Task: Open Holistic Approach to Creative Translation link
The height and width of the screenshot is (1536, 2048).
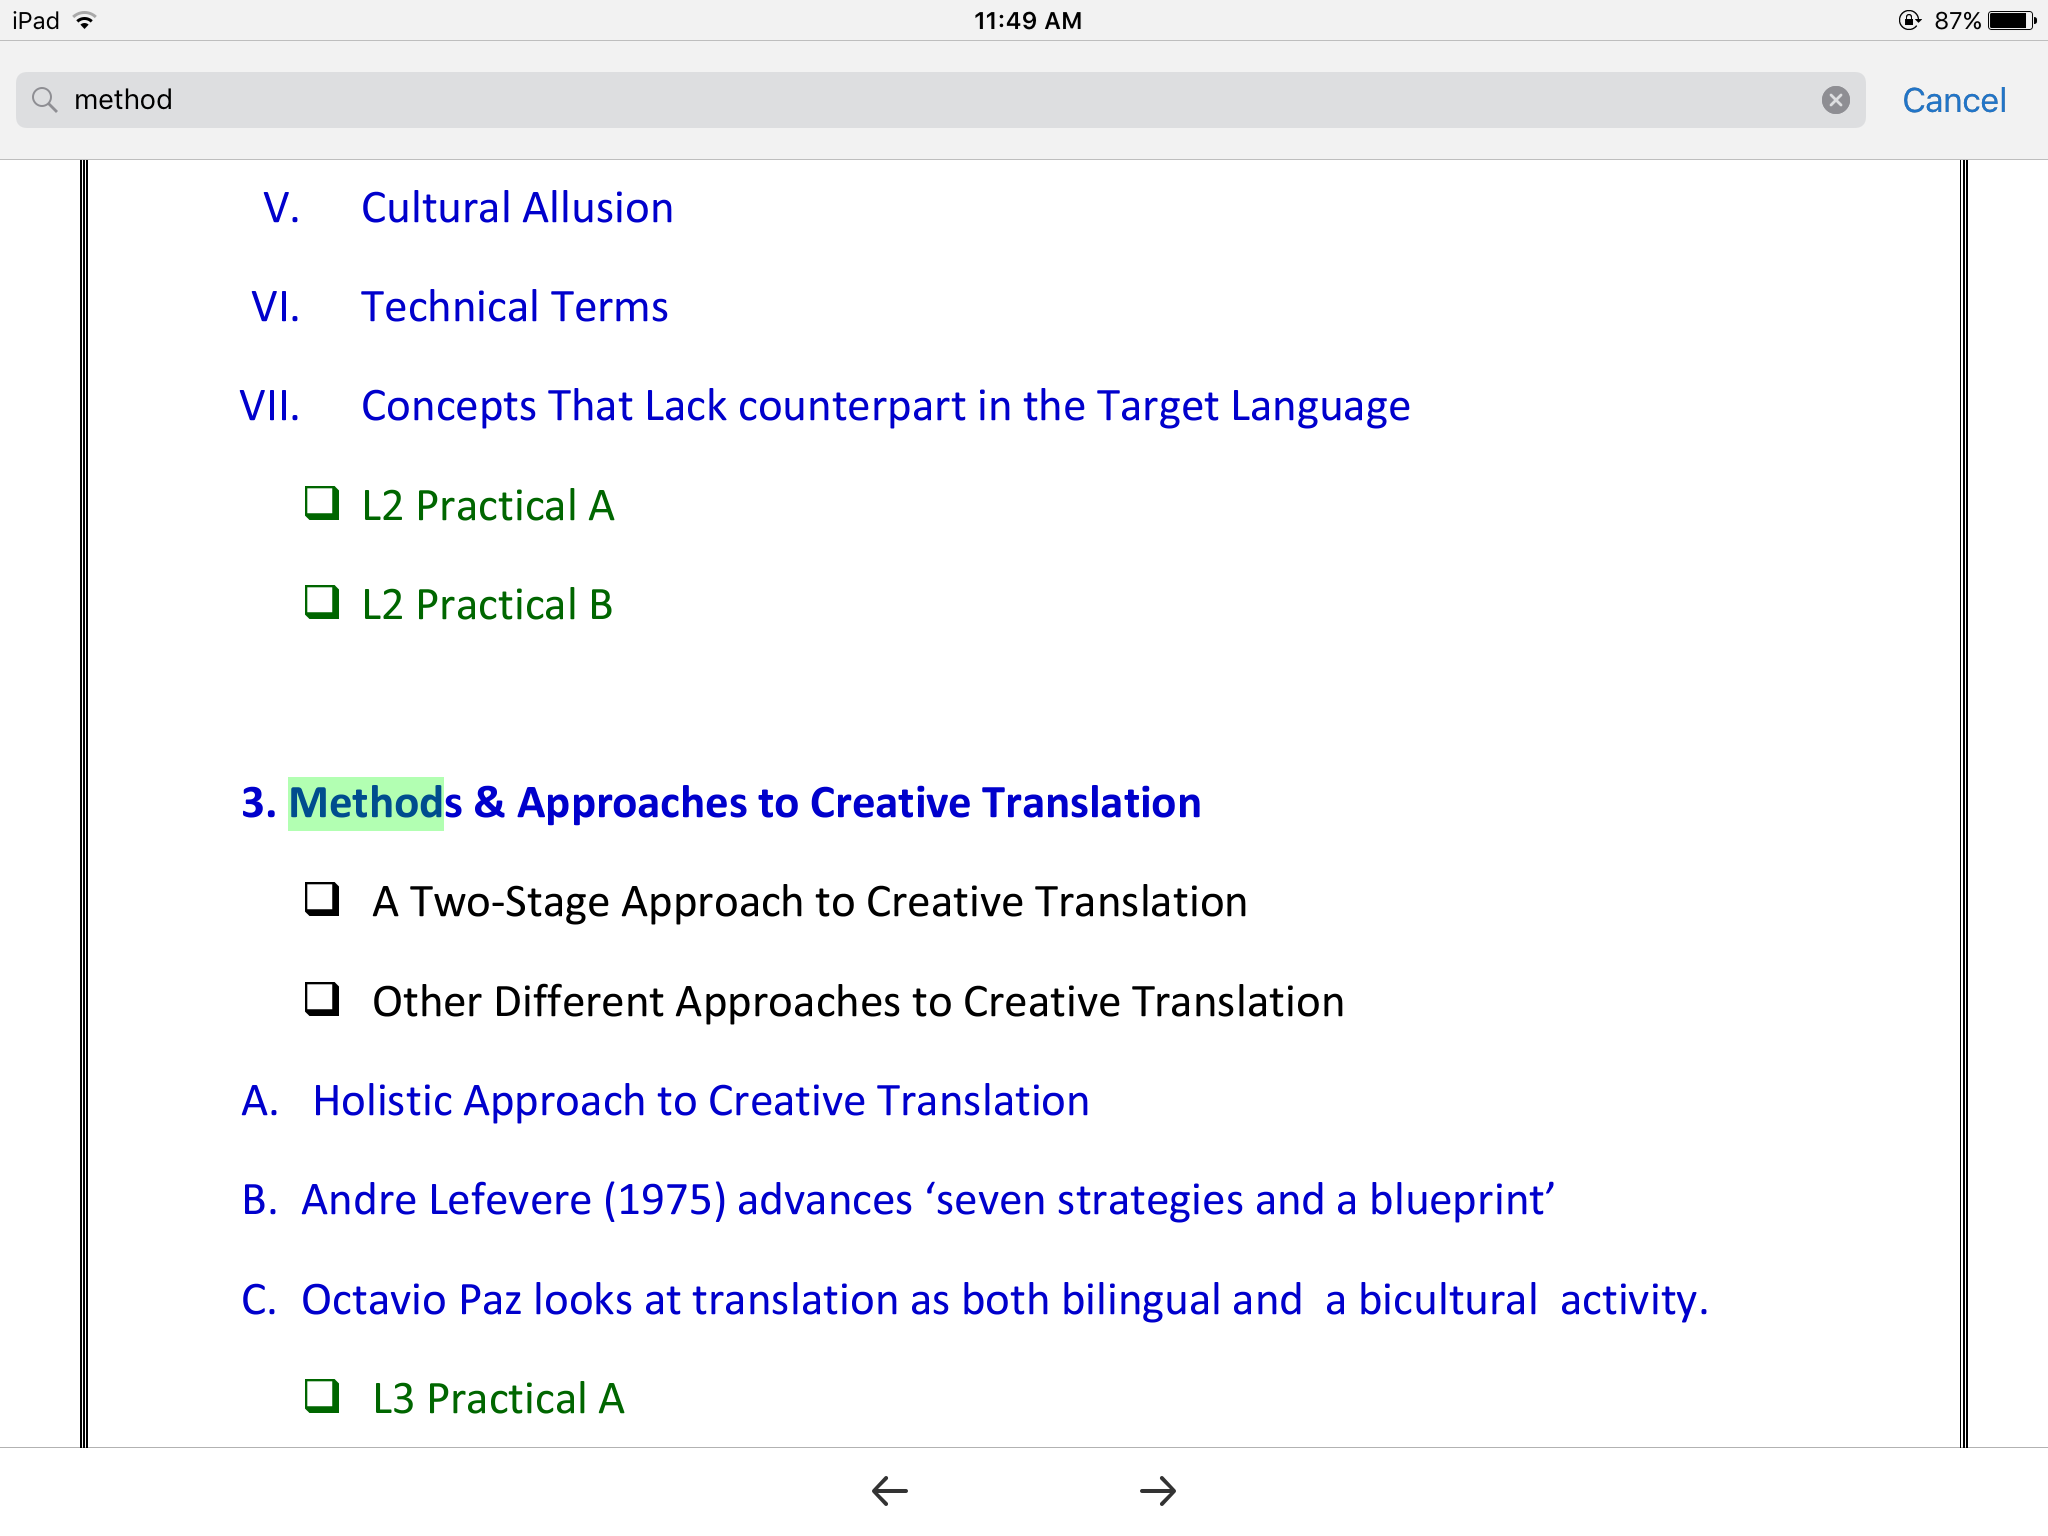Action: pyautogui.click(x=700, y=1101)
